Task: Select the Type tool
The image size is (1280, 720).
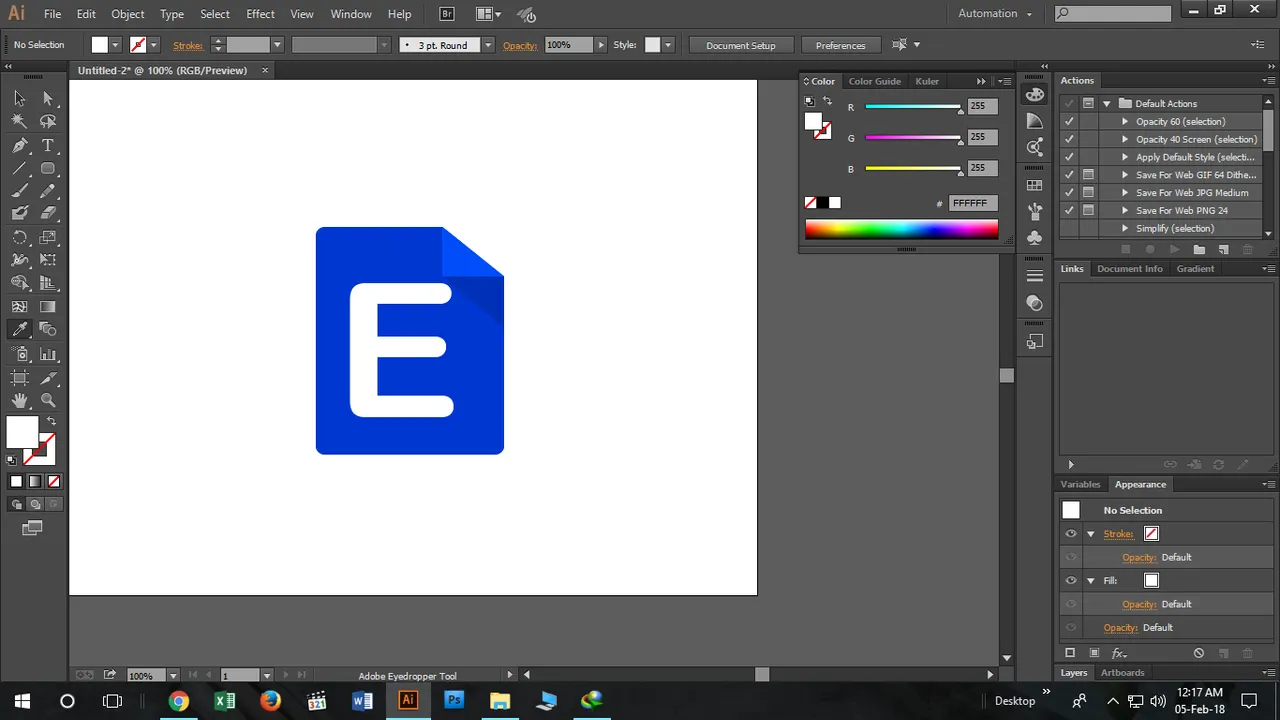Action: point(47,145)
